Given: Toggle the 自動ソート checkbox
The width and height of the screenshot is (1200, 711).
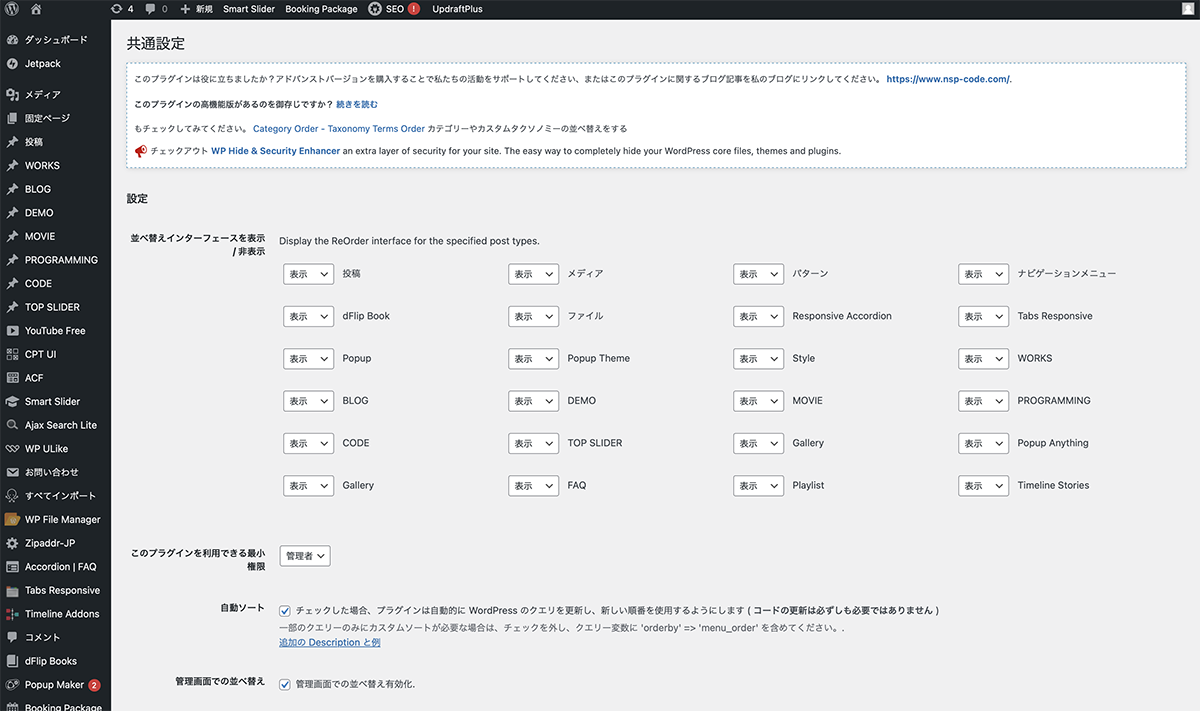Looking at the screenshot, I should [285, 610].
